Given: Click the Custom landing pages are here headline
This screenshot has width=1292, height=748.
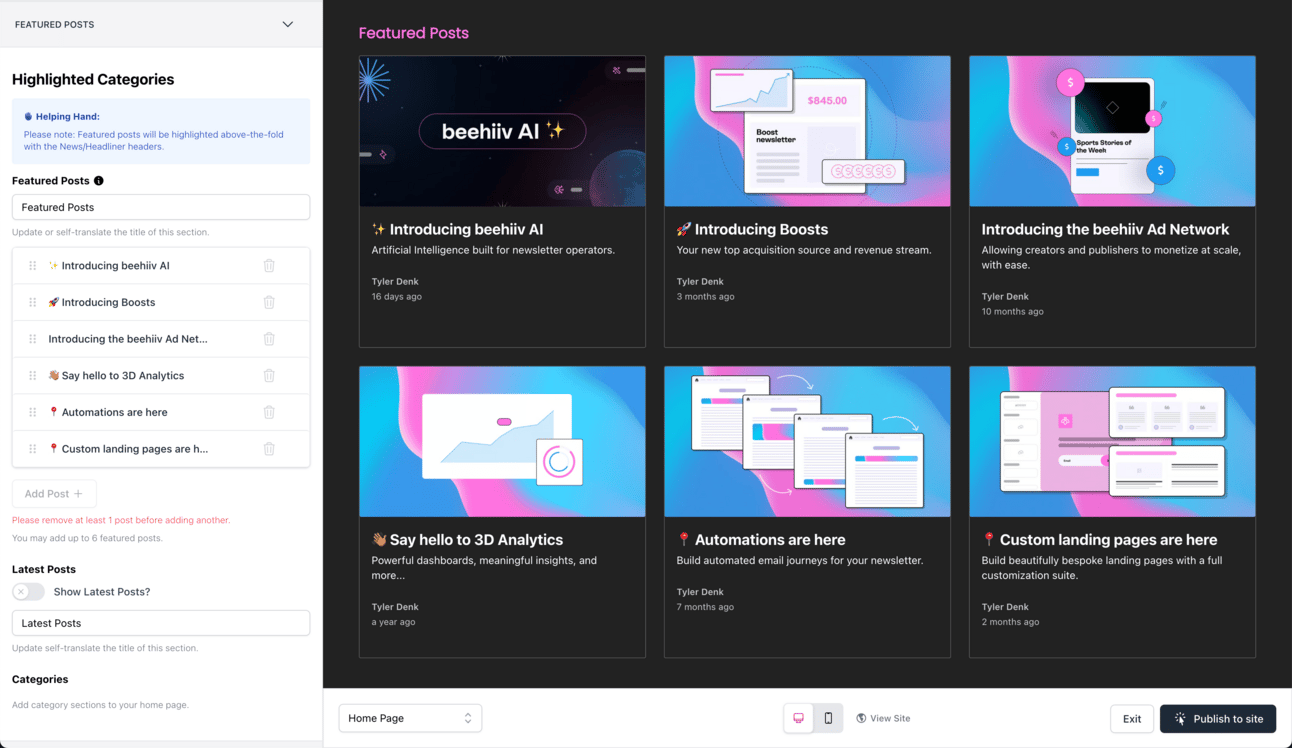Looking at the screenshot, I should 1099,540.
